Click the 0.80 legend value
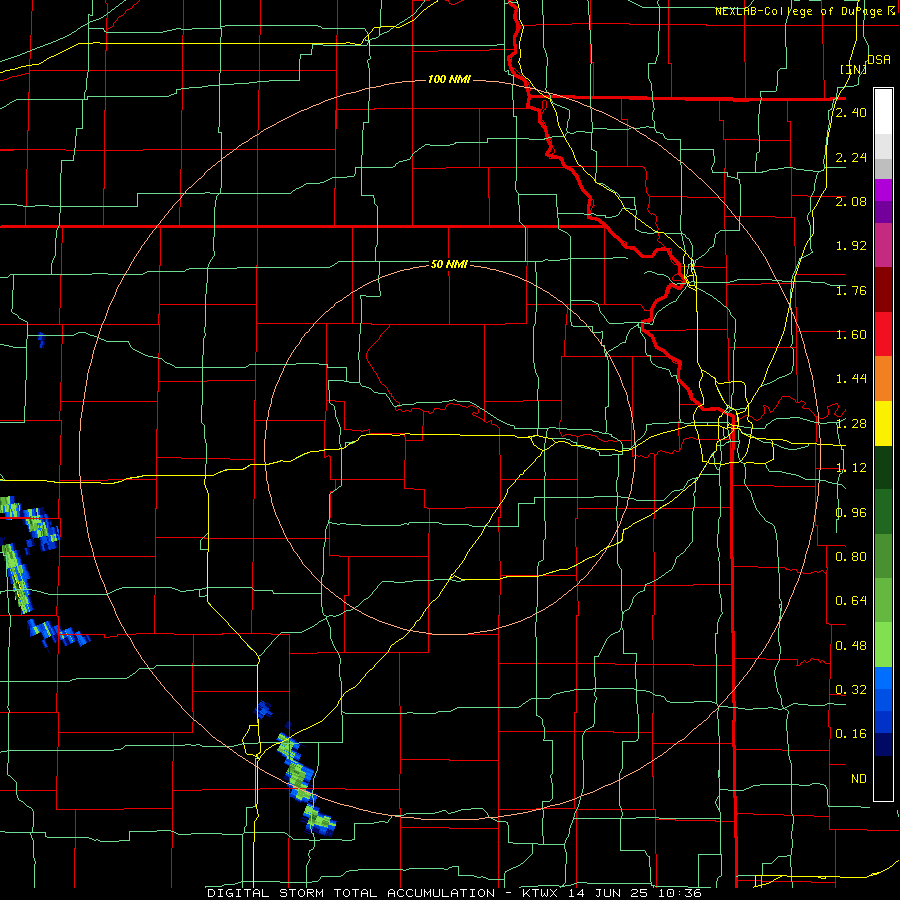900x900 pixels. tap(851, 557)
